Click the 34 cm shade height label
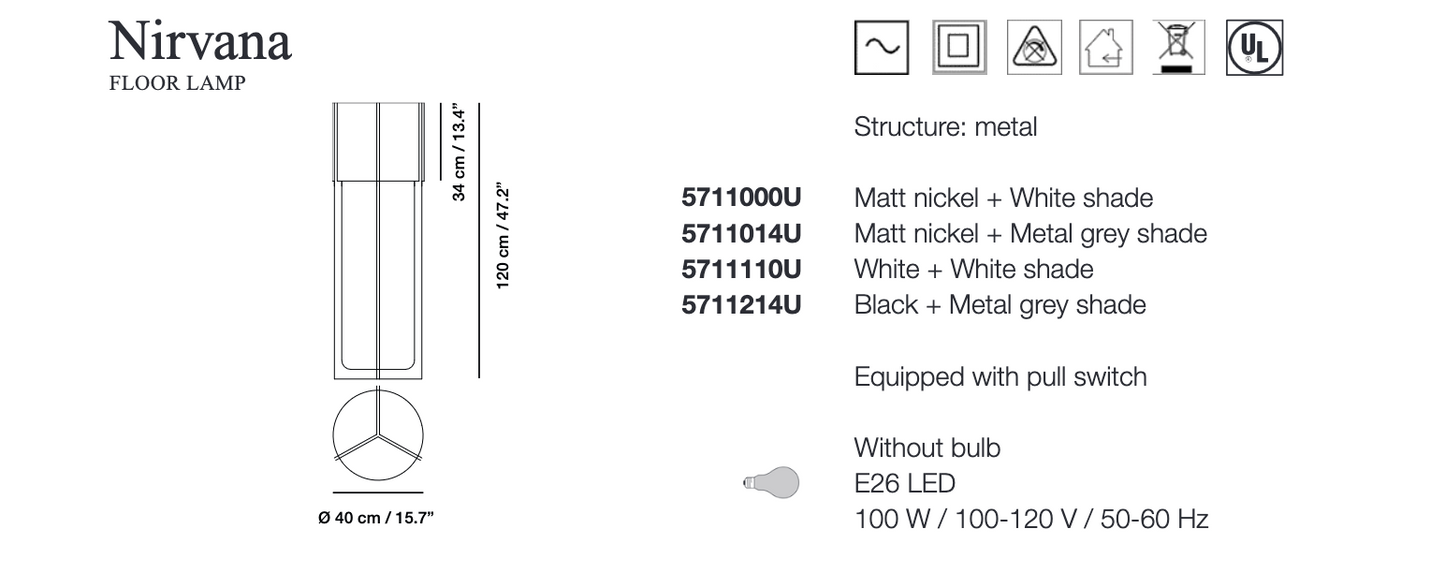1445x573 pixels. [460, 151]
